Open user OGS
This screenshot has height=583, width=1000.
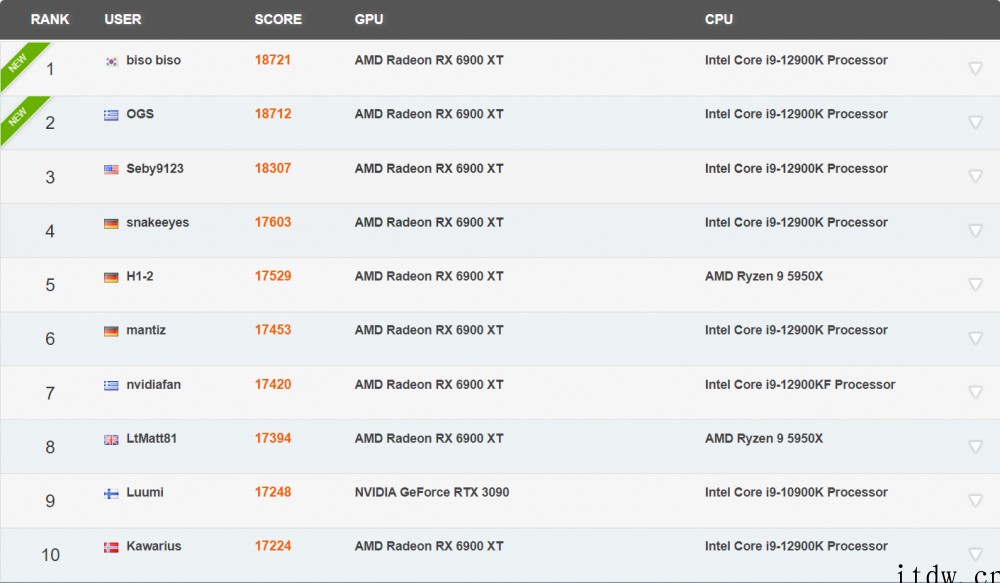(x=140, y=114)
